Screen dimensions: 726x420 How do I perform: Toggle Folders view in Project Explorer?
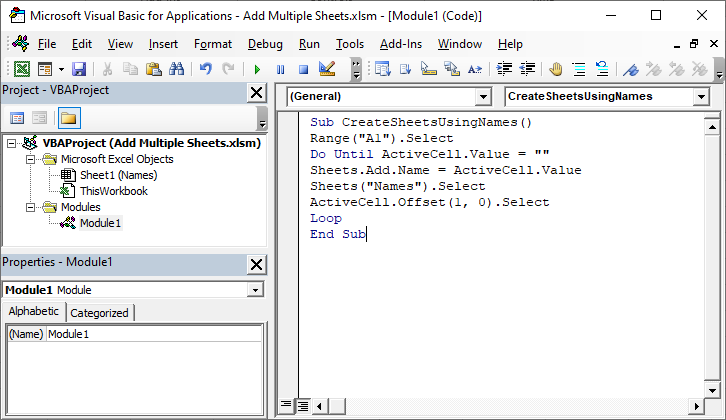(69, 118)
